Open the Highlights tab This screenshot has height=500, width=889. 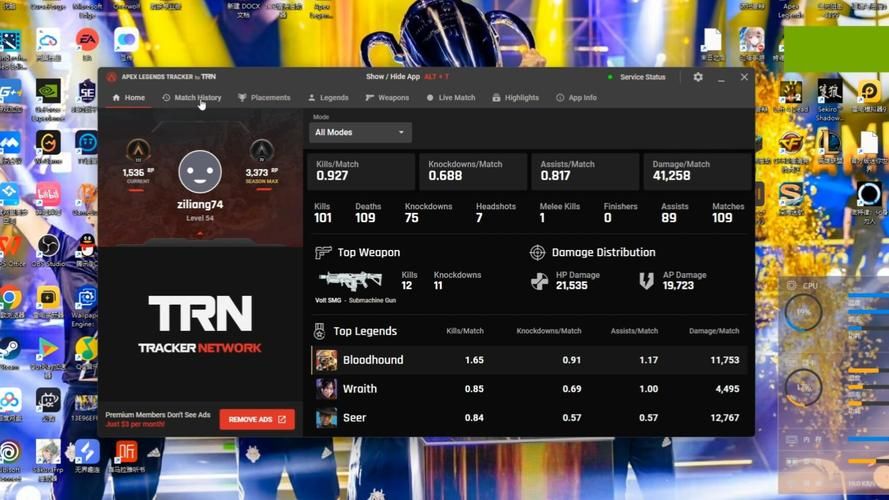[515, 98]
